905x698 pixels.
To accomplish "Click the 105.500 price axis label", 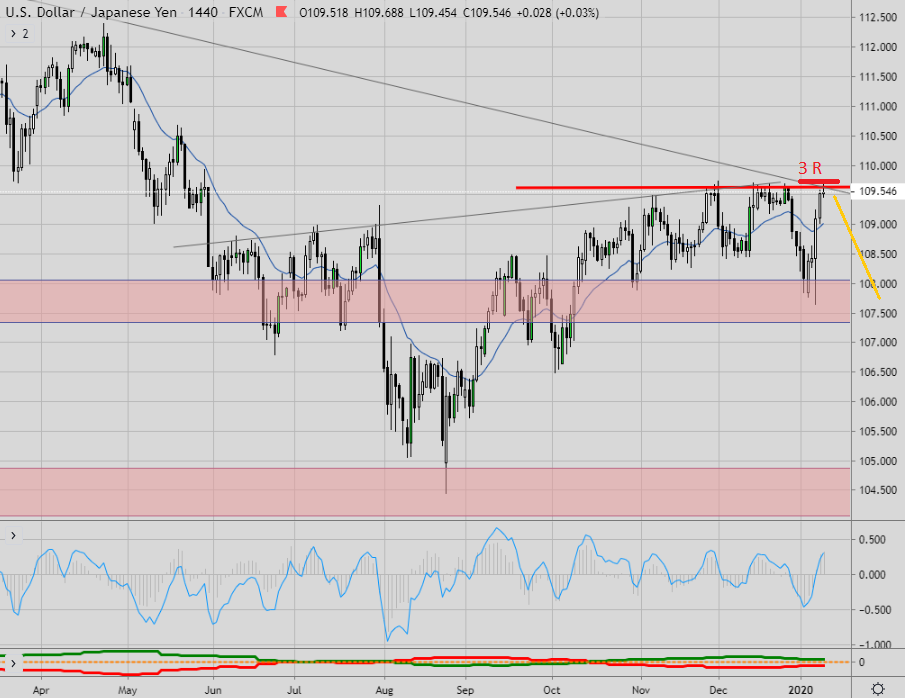I will click(878, 431).
